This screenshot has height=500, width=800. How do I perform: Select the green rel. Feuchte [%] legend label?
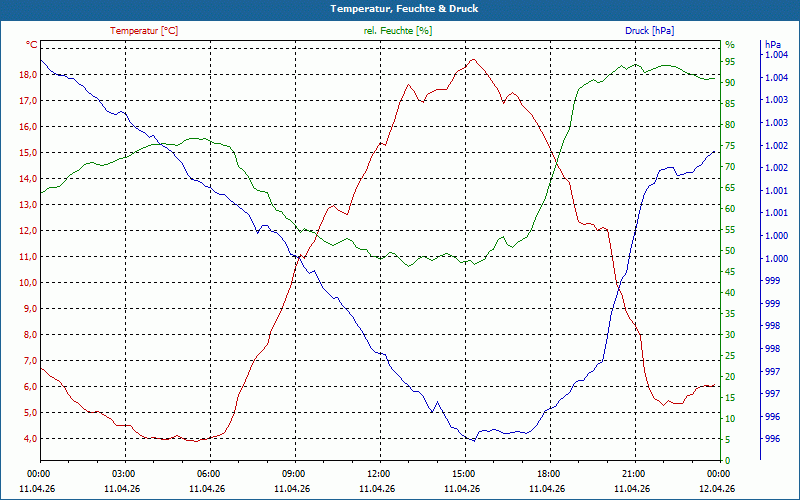pyautogui.click(x=397, y=31)
